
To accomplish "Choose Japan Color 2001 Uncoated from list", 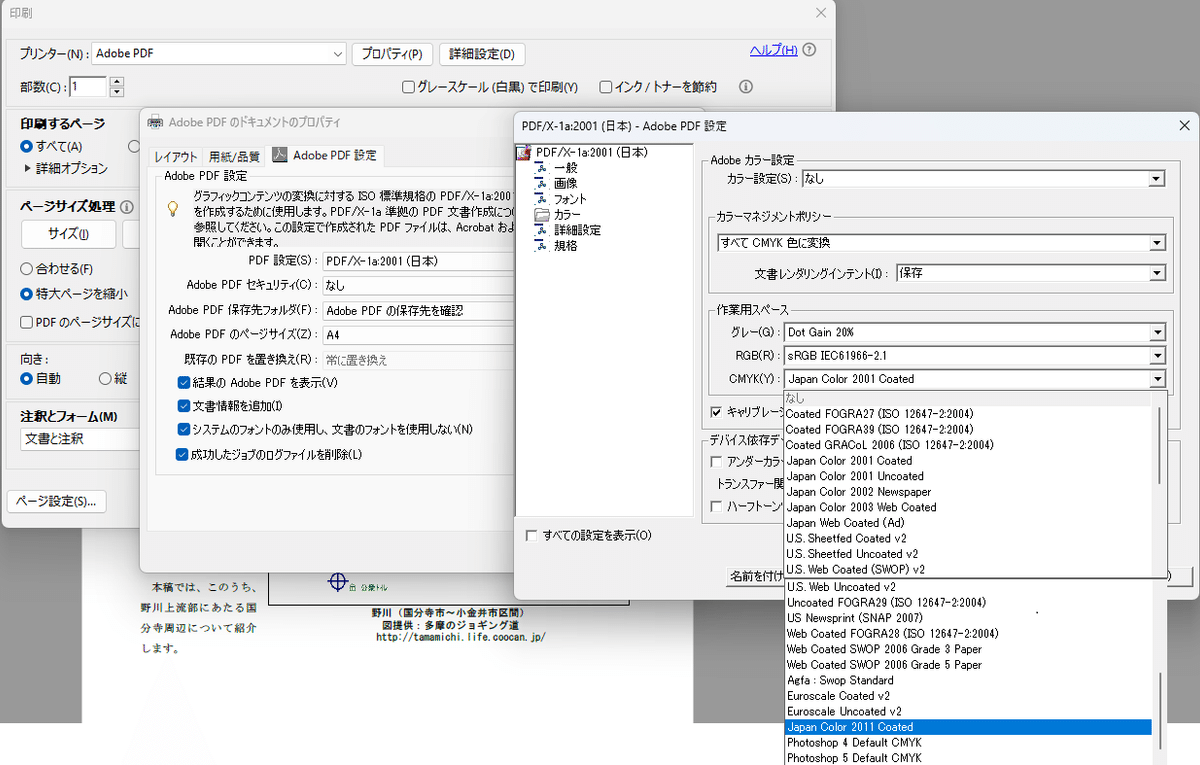I will pyautogui.click(x=968, y=476).
